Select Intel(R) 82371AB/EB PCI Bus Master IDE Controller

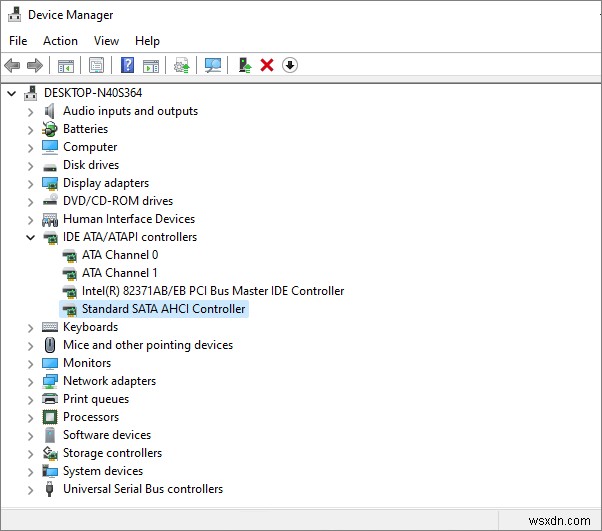click(x=213, y=291)
